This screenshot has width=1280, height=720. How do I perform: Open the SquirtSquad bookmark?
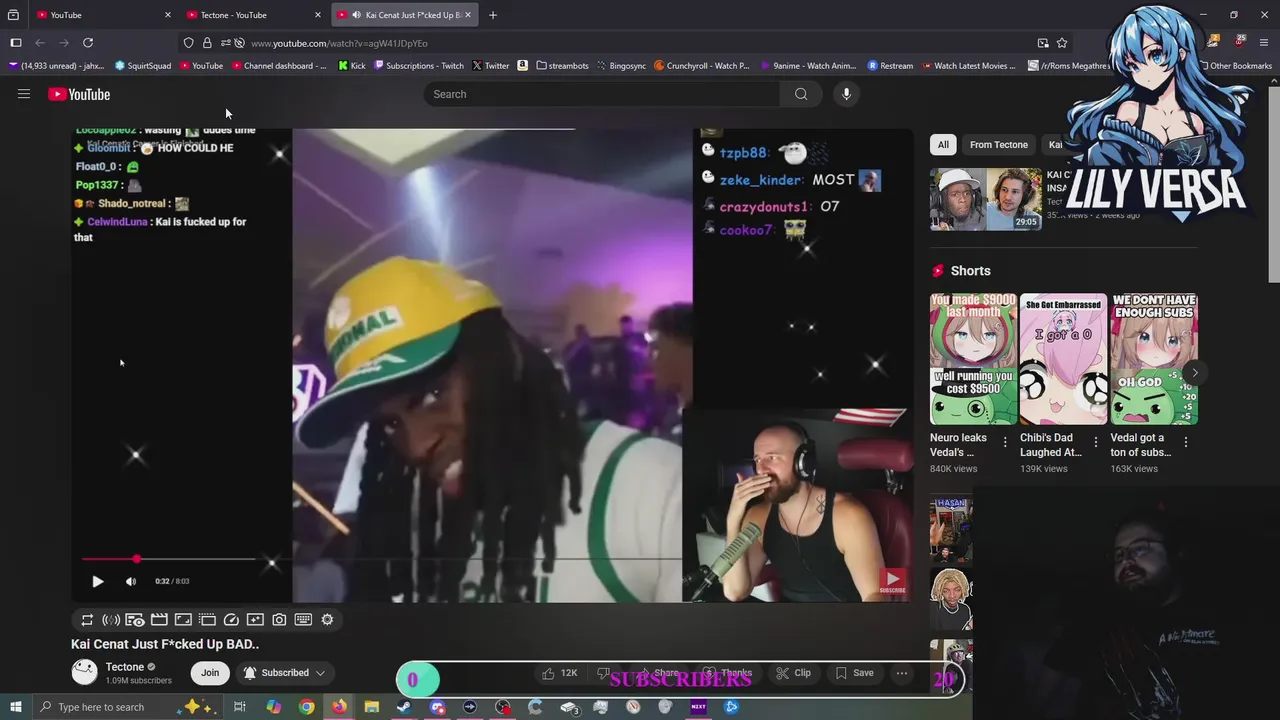point(143,66)
